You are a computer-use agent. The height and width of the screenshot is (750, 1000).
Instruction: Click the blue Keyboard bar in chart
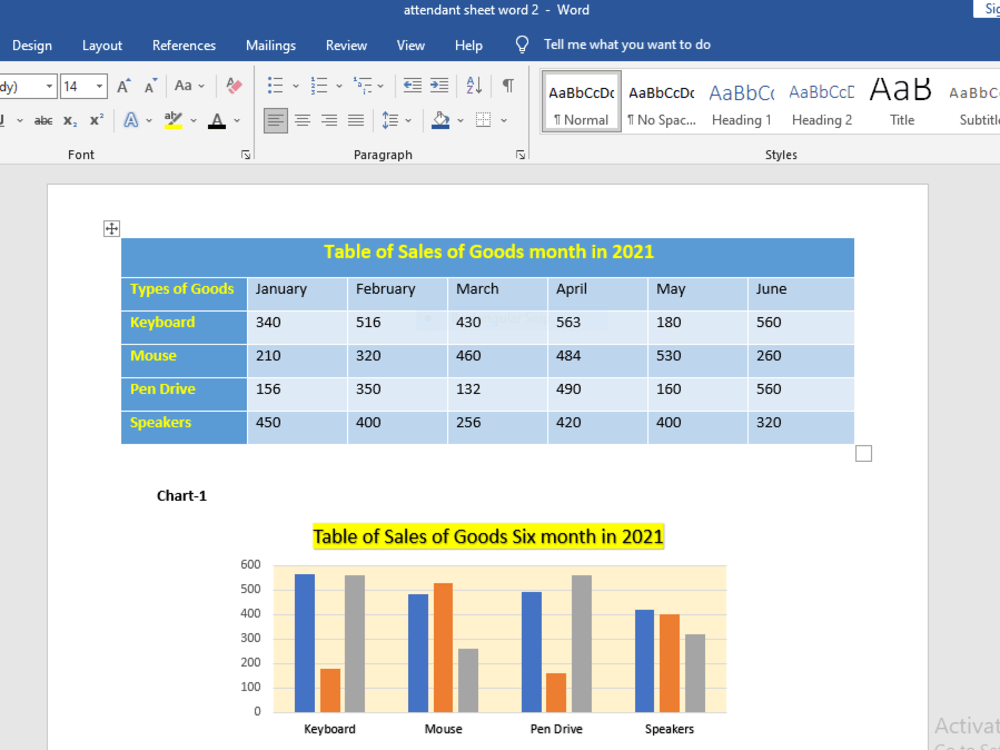pos(305,643)
